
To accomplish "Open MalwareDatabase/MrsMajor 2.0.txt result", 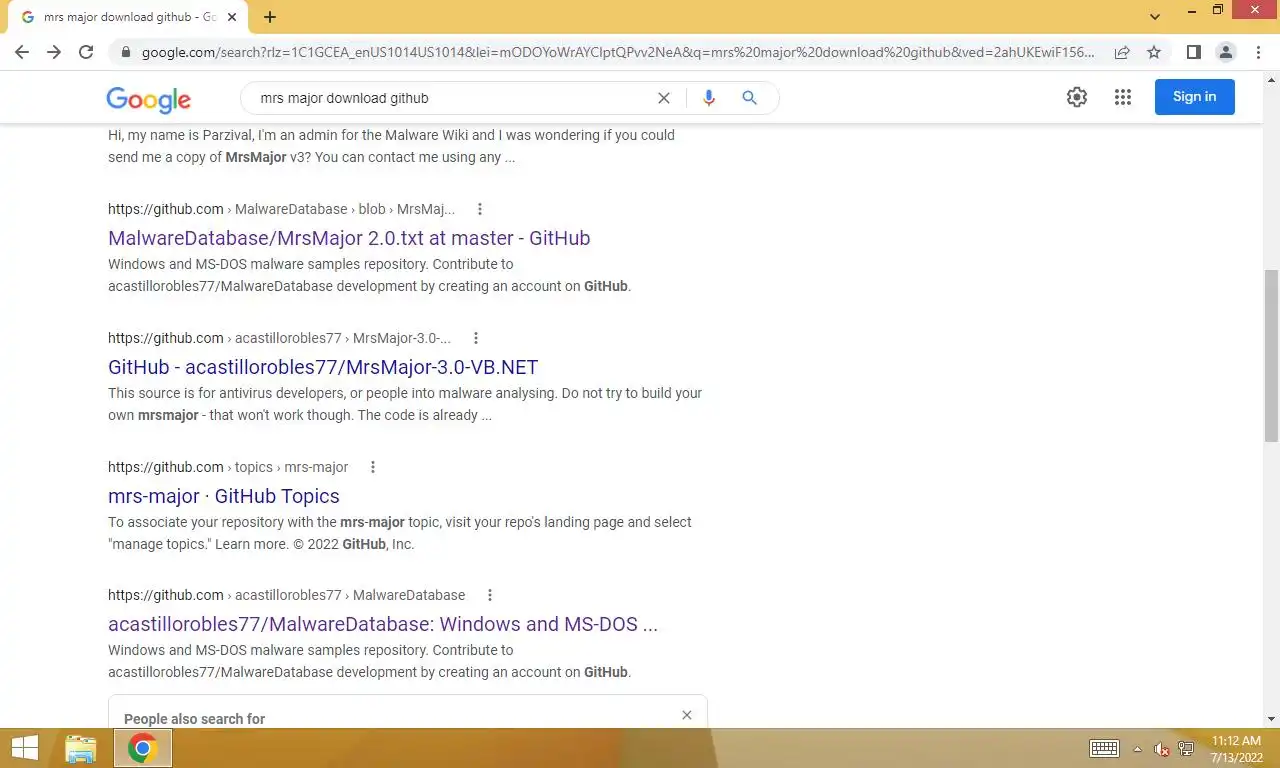I will coord(349,238).
